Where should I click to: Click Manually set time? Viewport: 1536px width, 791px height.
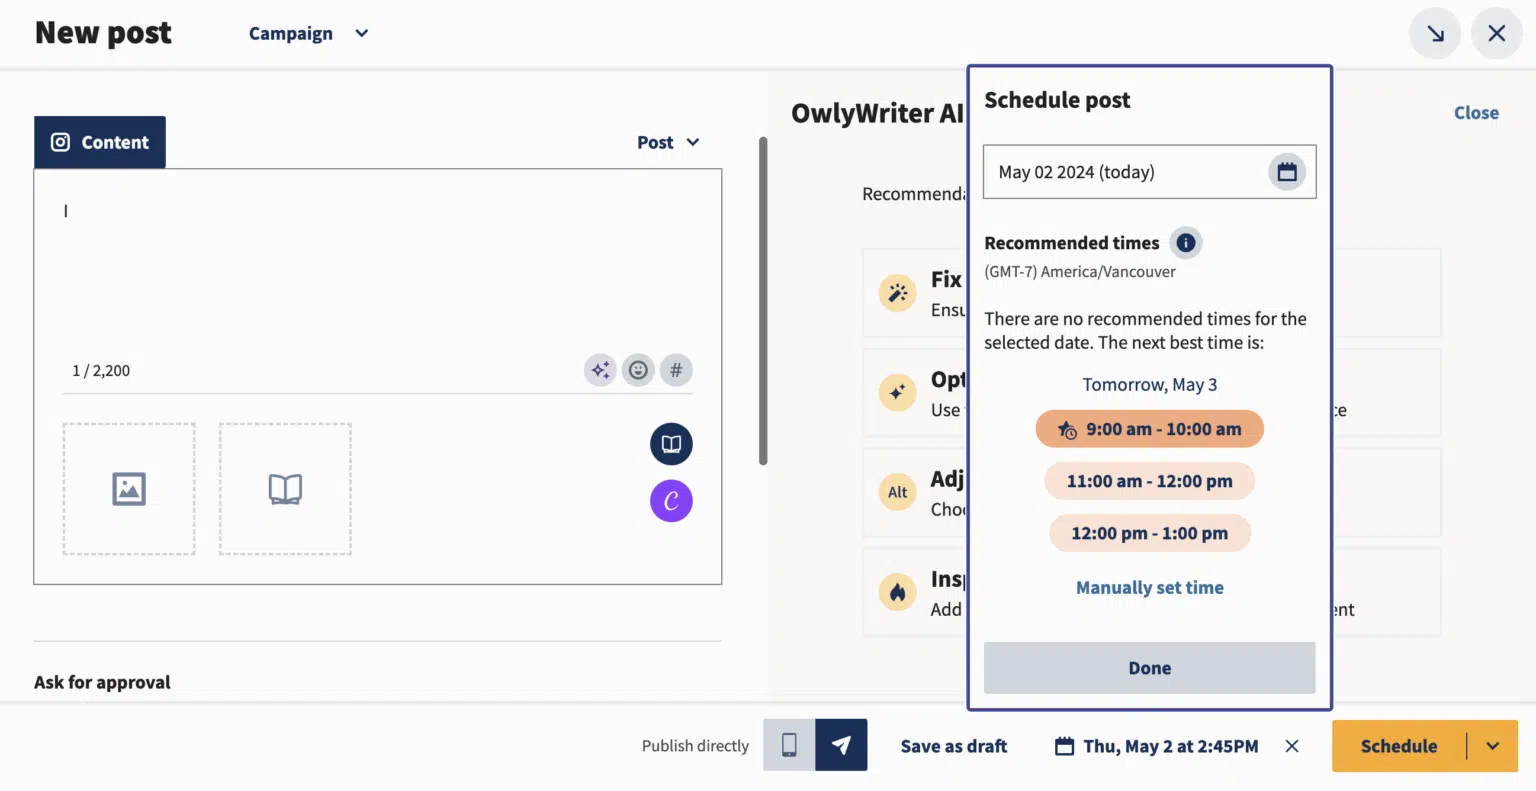pos(1149,587)
